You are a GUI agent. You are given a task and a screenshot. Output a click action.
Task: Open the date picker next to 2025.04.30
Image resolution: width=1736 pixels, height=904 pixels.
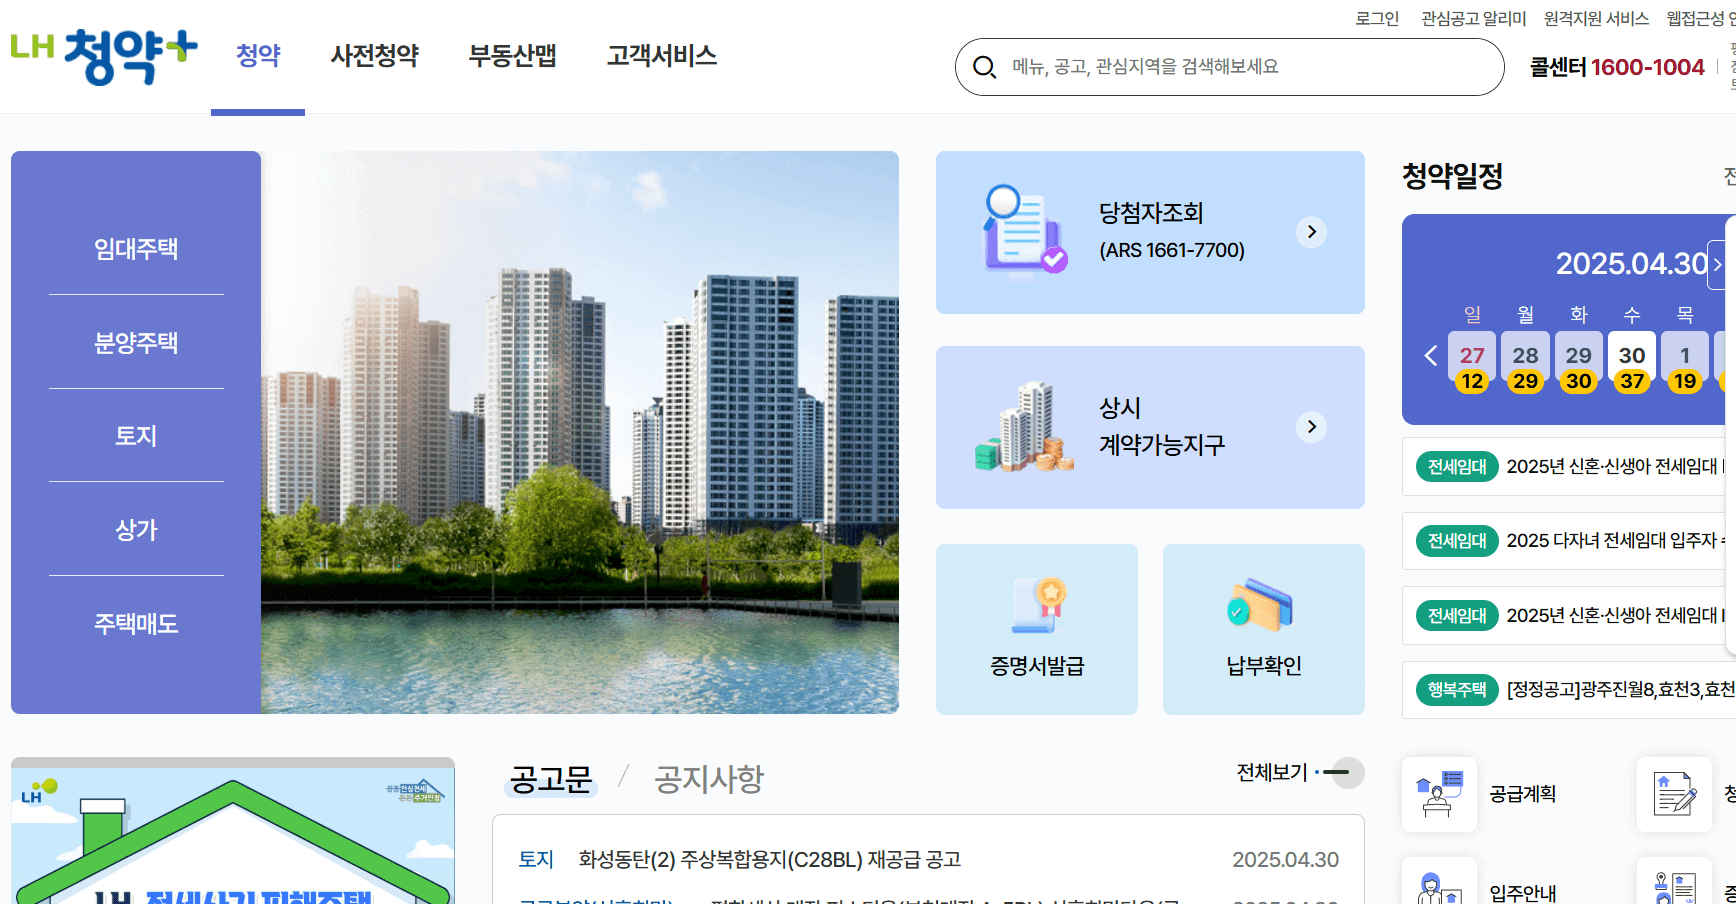tap(1719, 264)
